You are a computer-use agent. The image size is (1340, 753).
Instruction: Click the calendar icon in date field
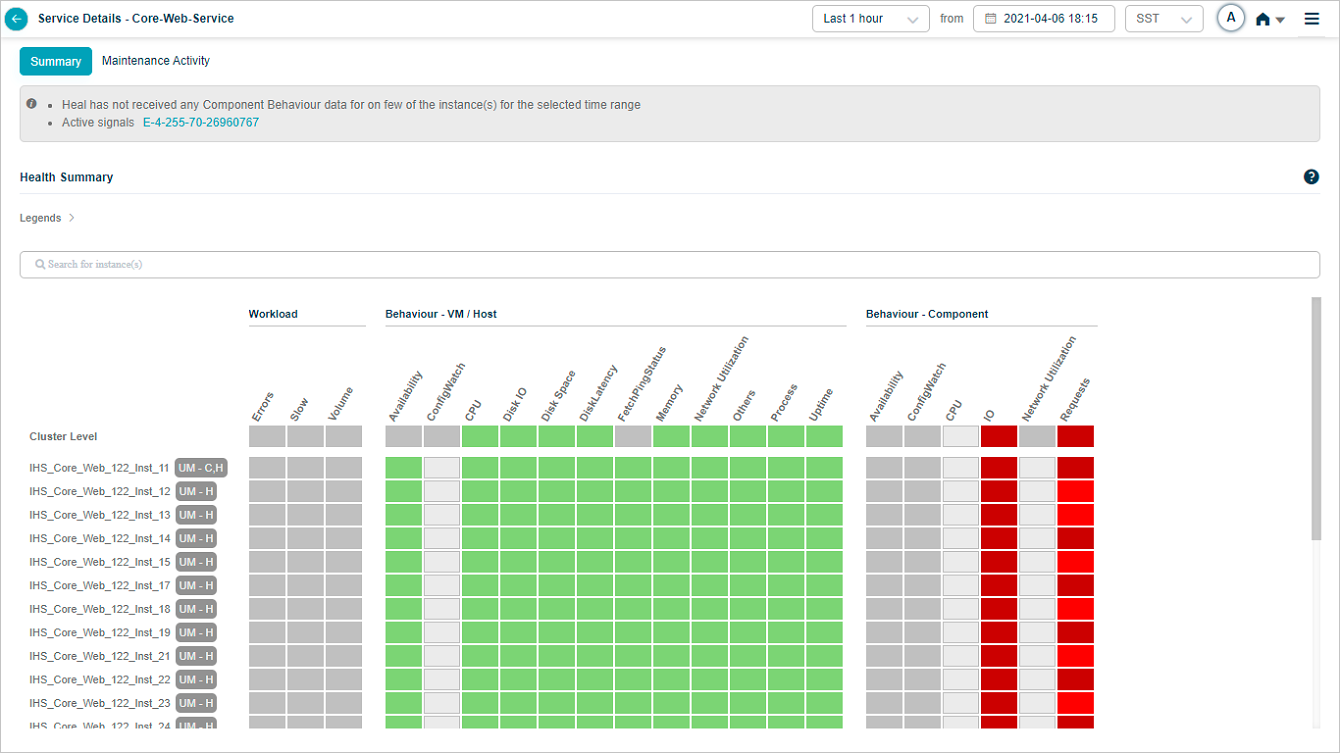[990, 19]
